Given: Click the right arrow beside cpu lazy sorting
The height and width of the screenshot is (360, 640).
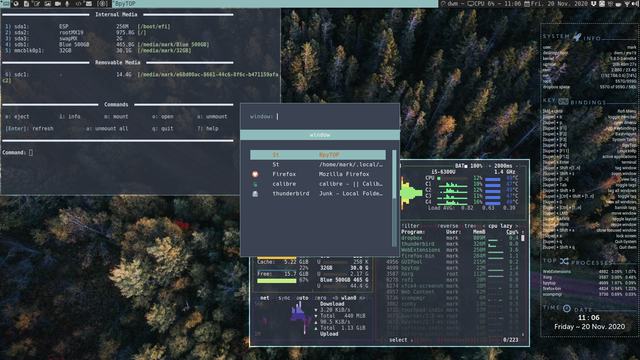Looking at the screenshot, I should (516, 226).
